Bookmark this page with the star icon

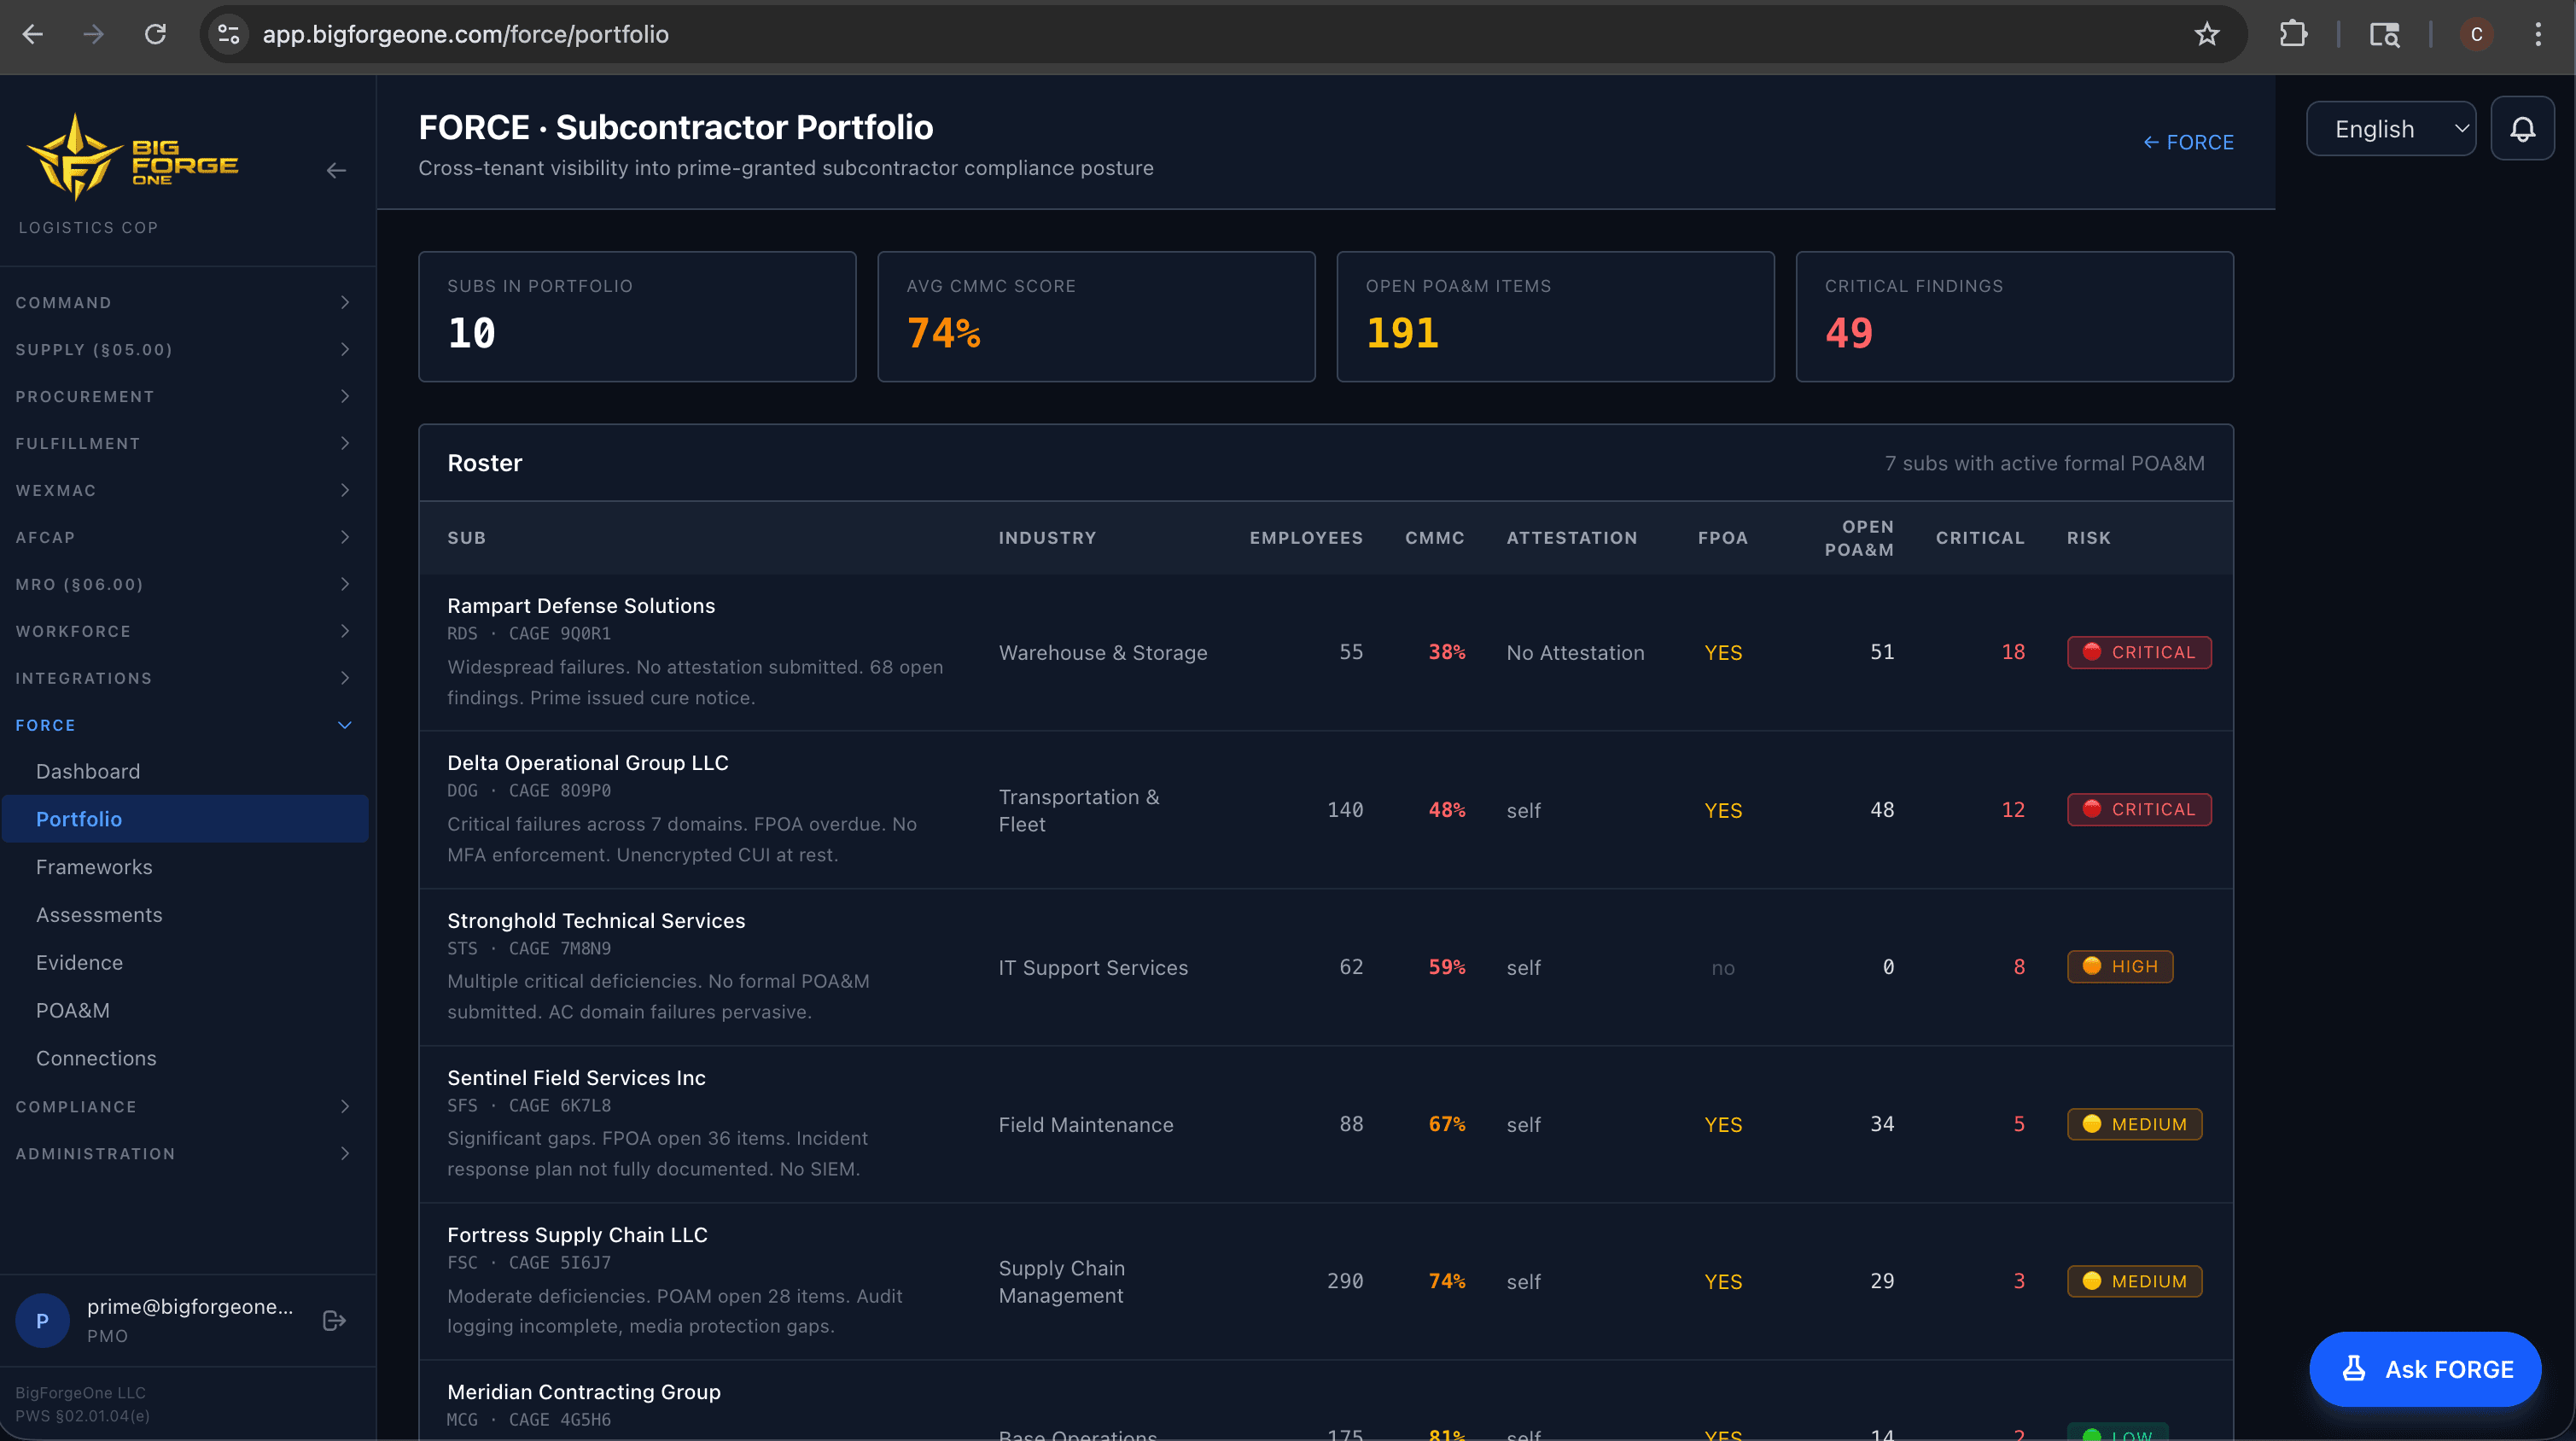[2207, 34]
